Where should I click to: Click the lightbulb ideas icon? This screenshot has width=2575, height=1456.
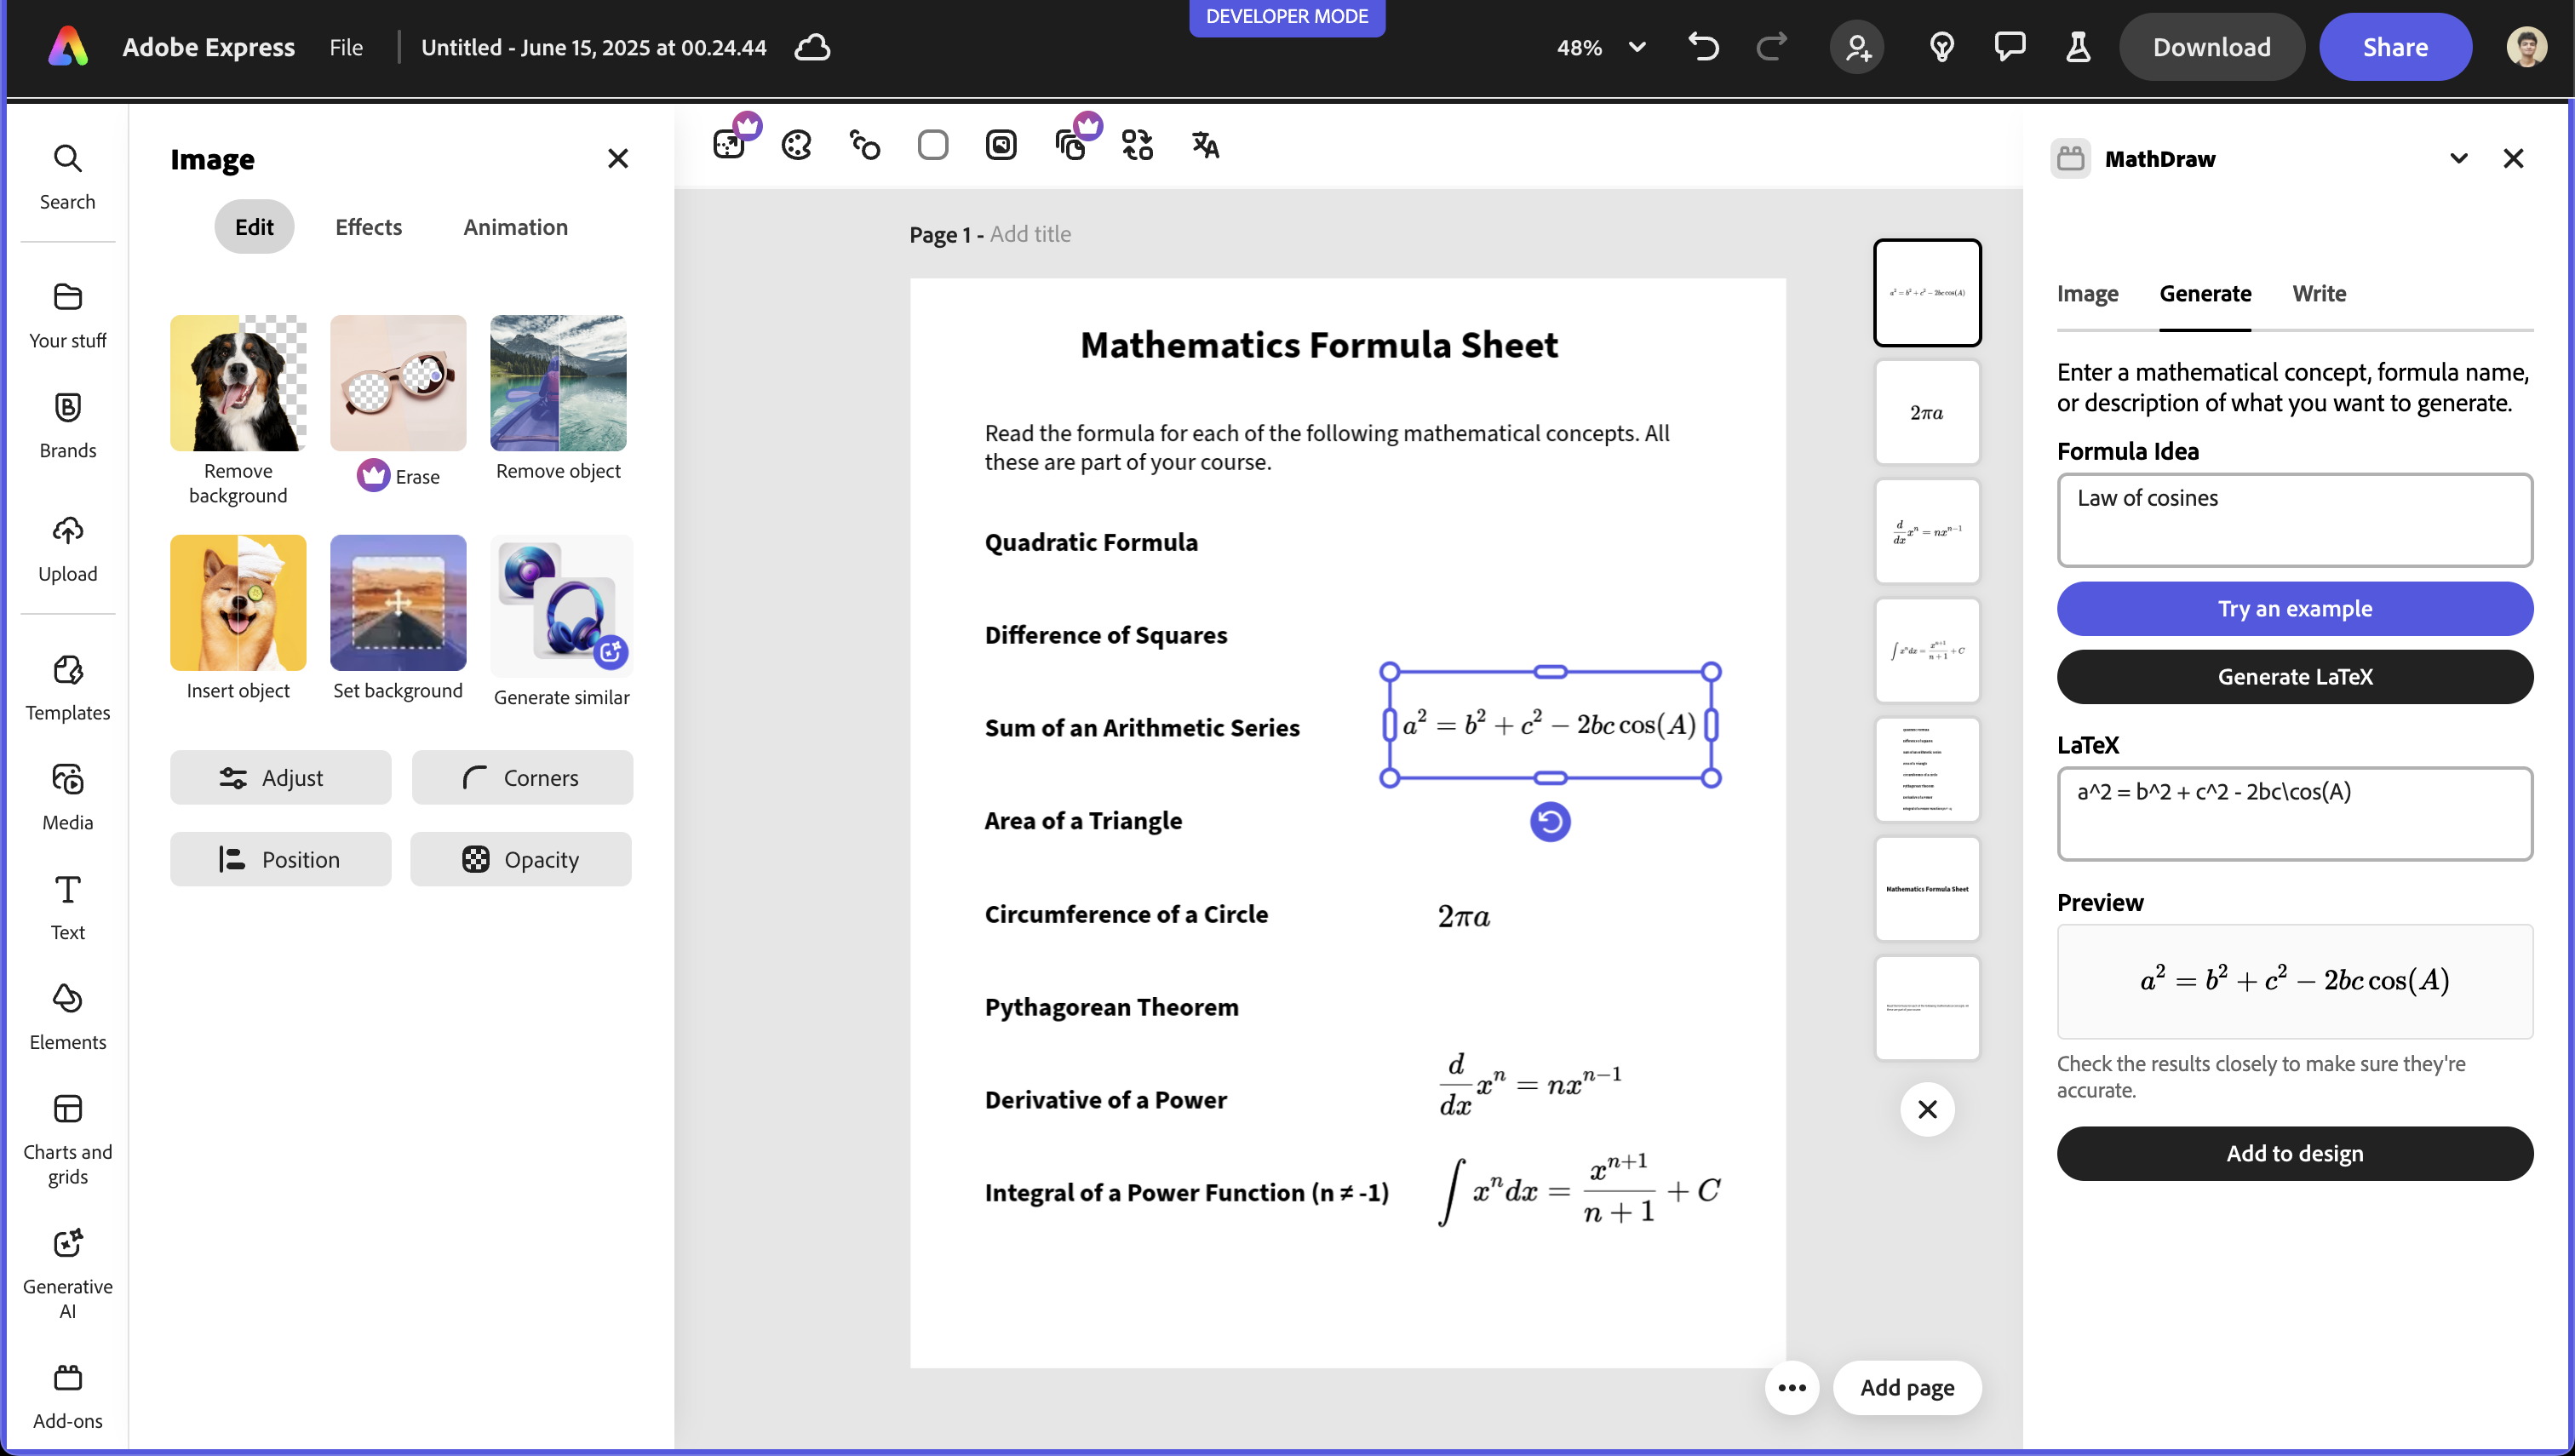pyautogui.click(x=1941, y=47)
